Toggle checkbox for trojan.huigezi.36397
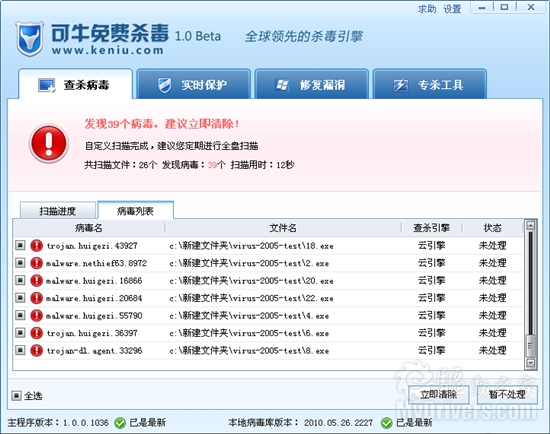Image resolution: width=550 pixels, height=434 pixels. (20, 333)
